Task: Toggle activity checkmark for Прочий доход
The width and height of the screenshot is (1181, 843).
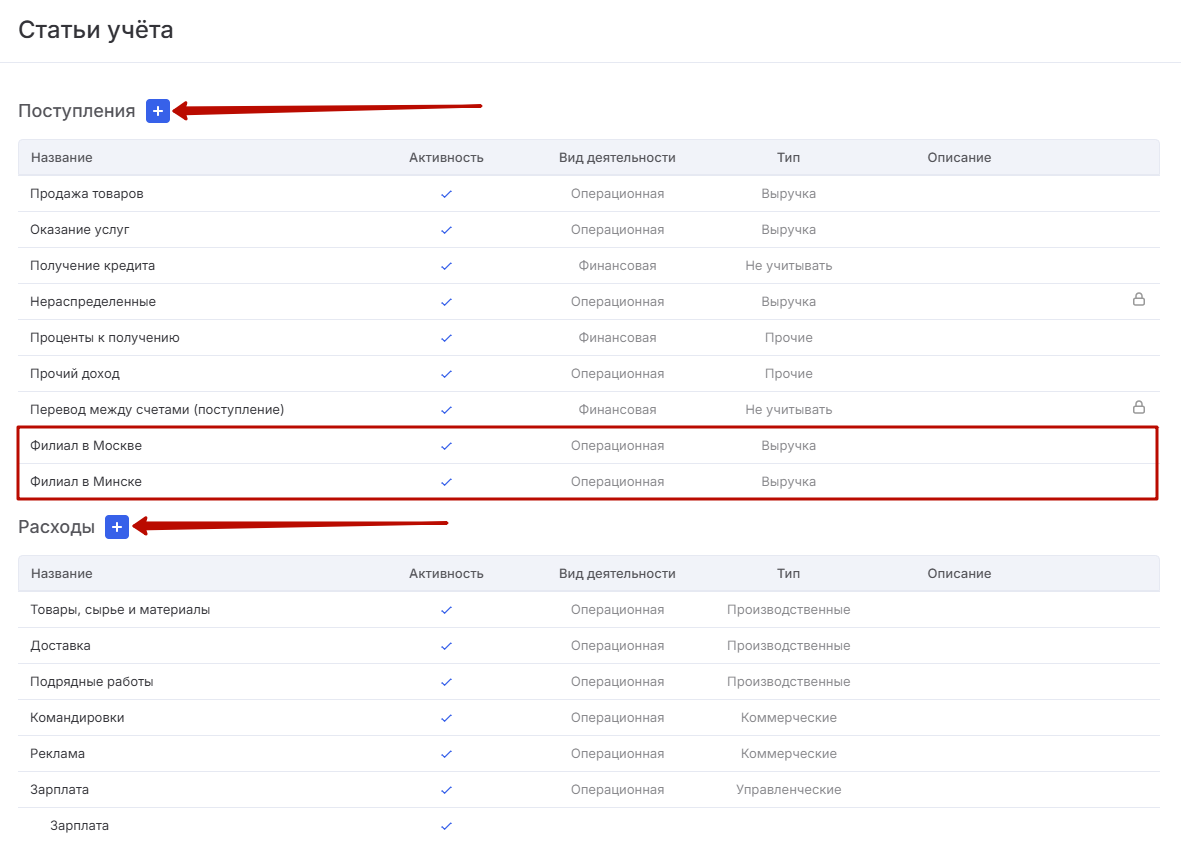Action: coord(446,374)
